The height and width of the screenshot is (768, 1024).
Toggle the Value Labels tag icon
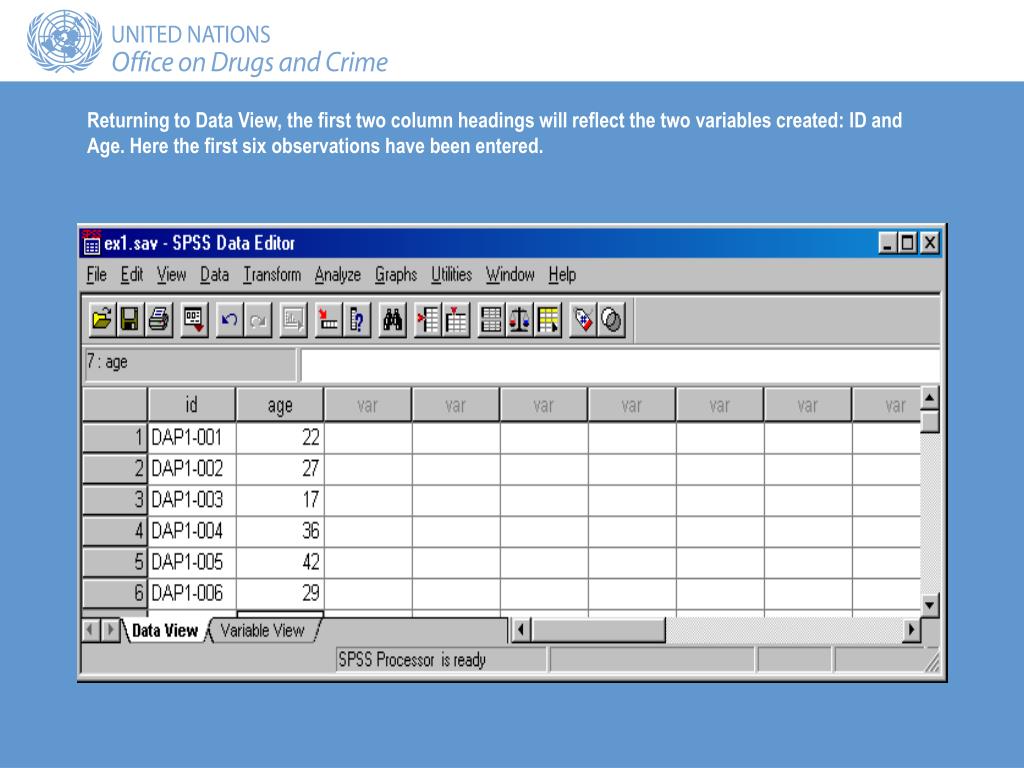pos(583,319)
